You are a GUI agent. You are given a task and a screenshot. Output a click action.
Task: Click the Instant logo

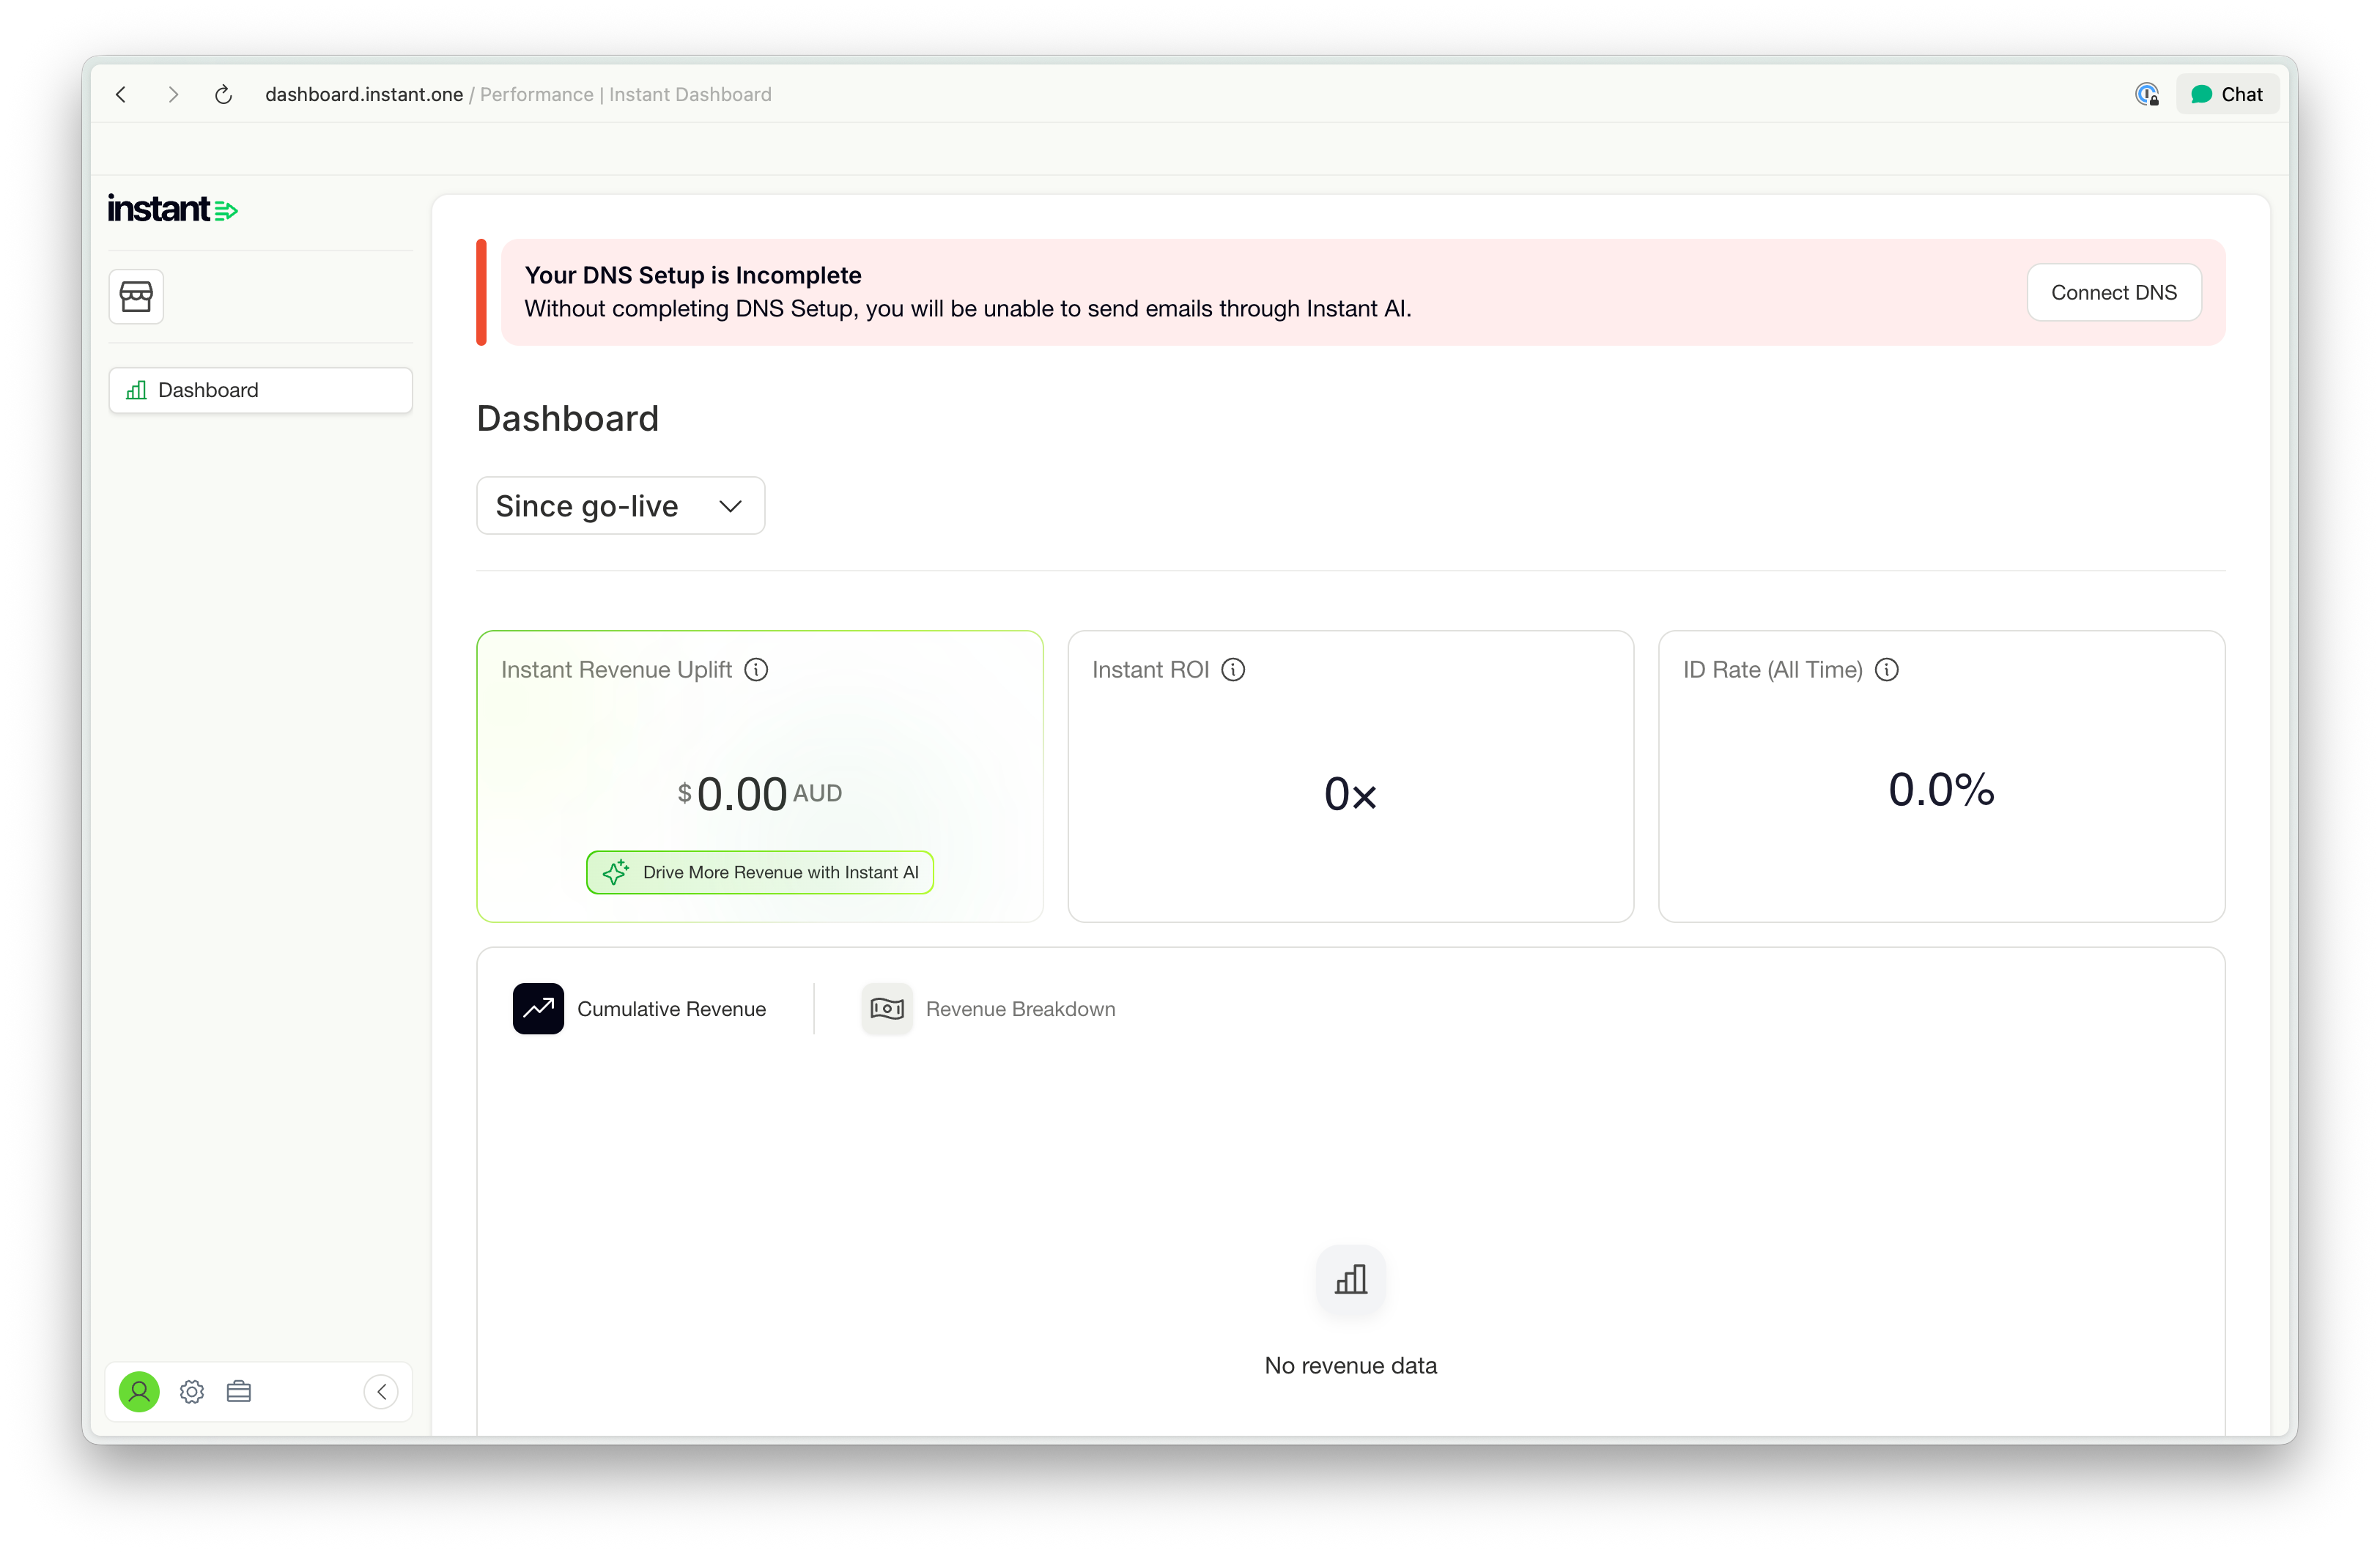(x=172, y=209)
